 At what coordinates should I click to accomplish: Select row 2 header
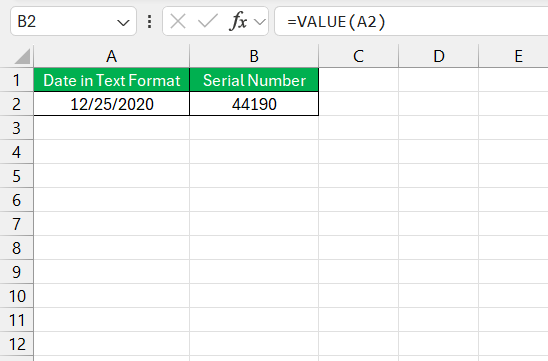click(x=16, y=104)
